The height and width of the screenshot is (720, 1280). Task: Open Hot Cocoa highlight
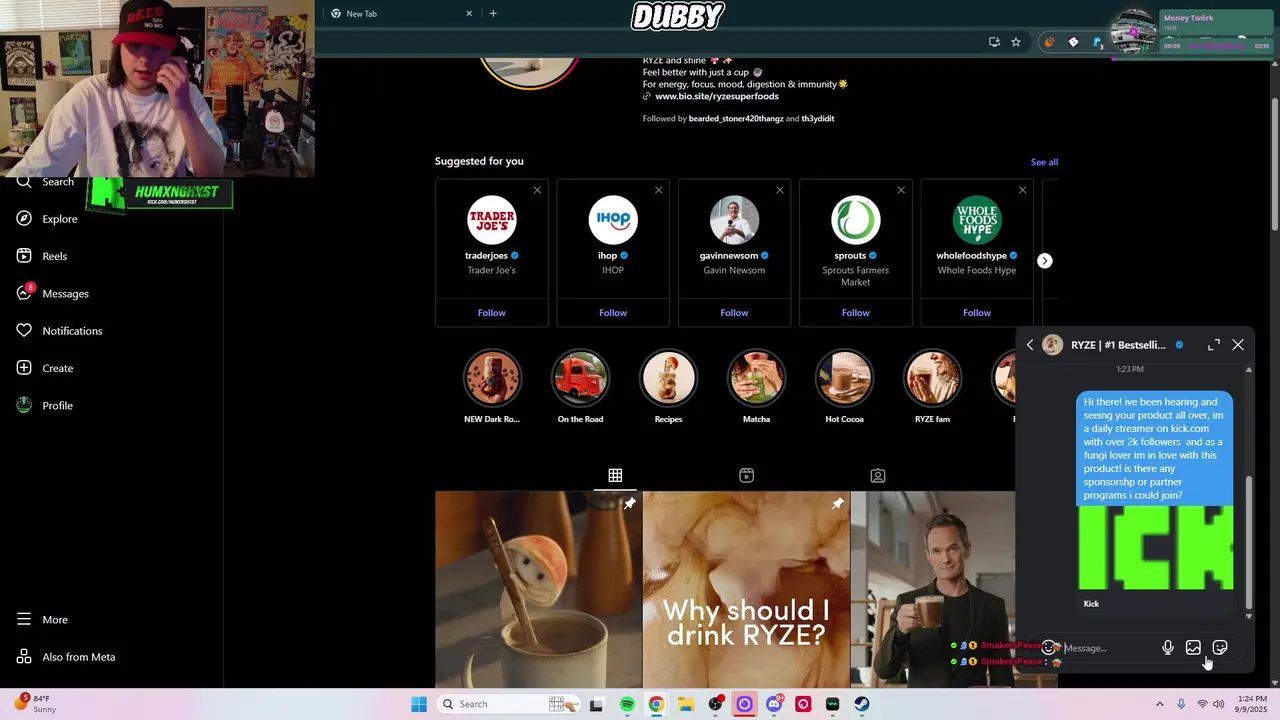[x=844, y=379]
